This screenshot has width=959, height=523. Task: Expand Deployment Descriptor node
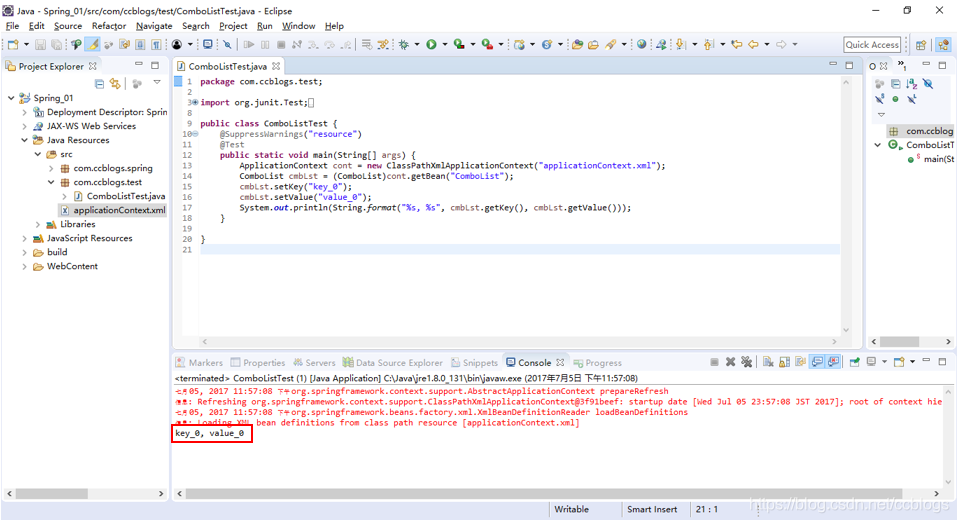24,112
